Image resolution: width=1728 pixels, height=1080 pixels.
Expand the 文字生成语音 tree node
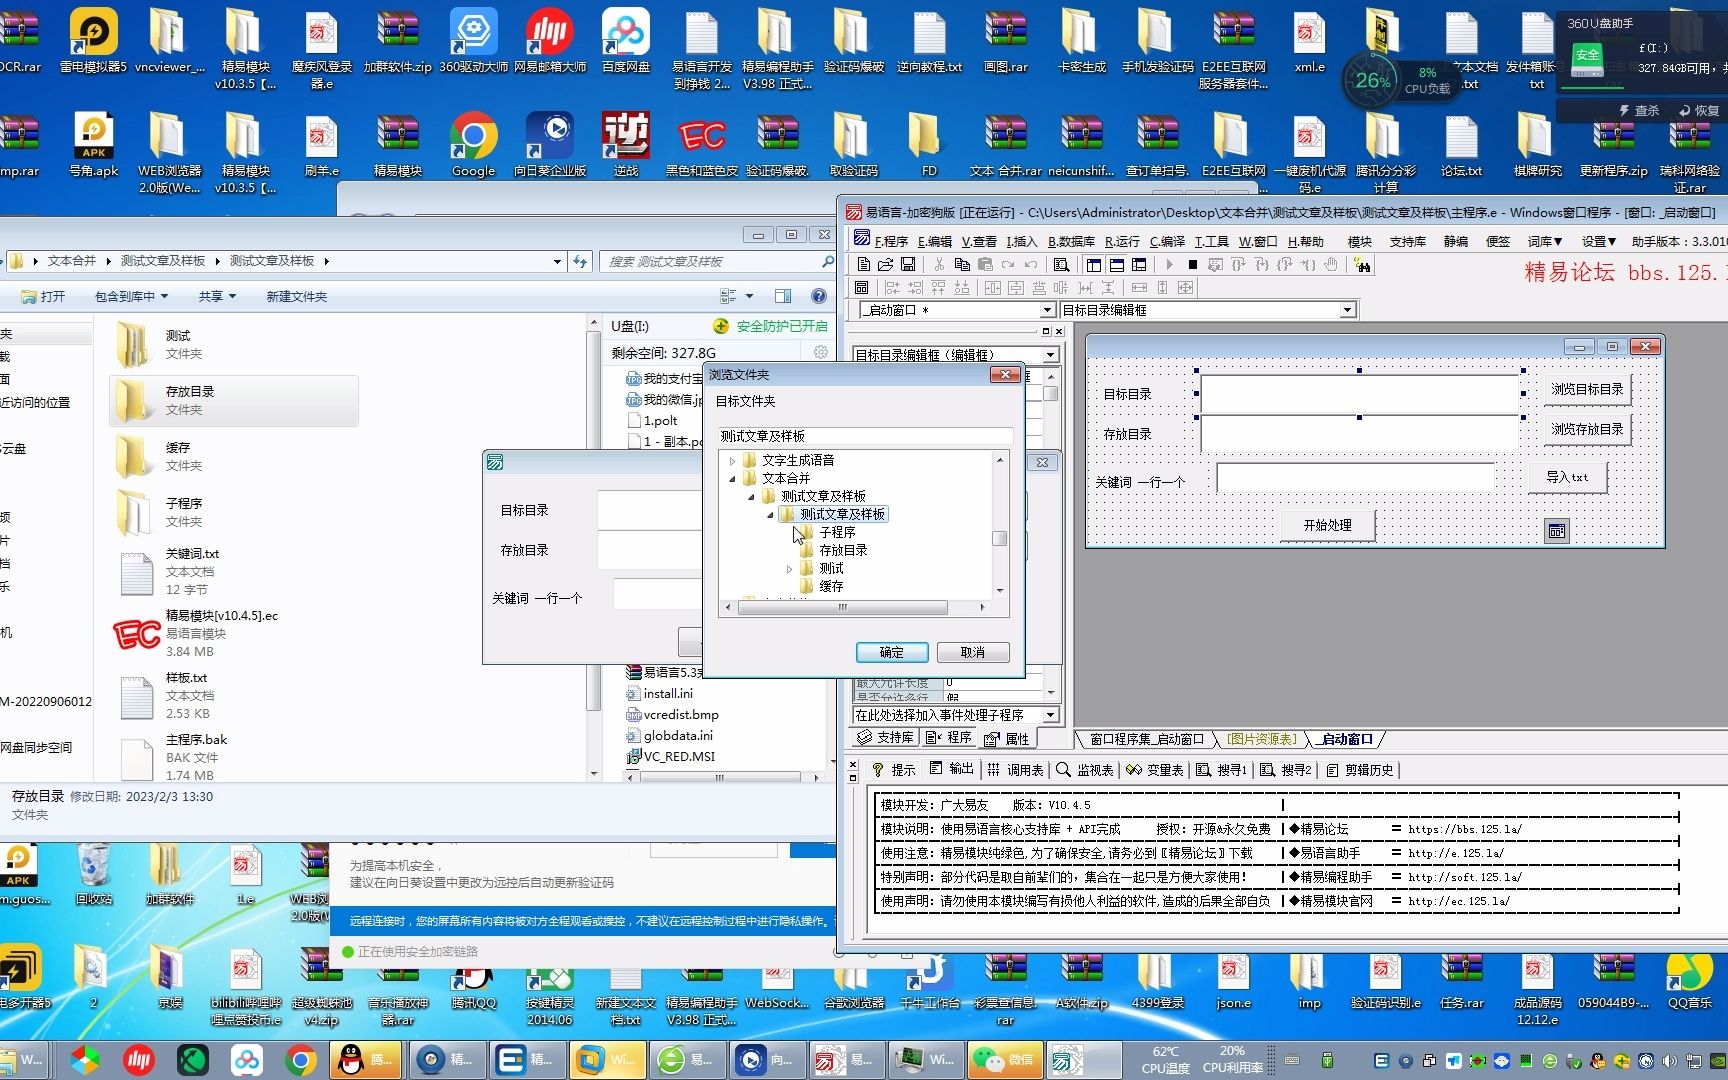(733, 461)
